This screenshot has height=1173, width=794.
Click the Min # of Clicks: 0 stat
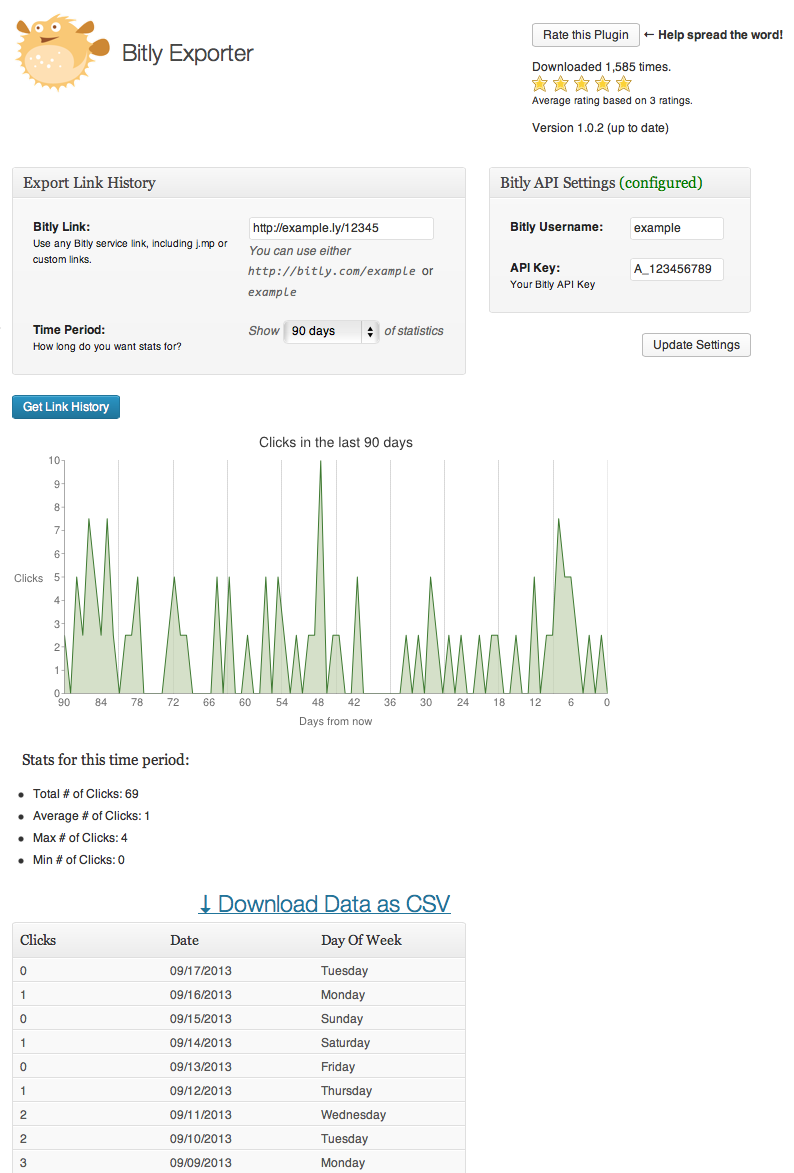(79, 860)
